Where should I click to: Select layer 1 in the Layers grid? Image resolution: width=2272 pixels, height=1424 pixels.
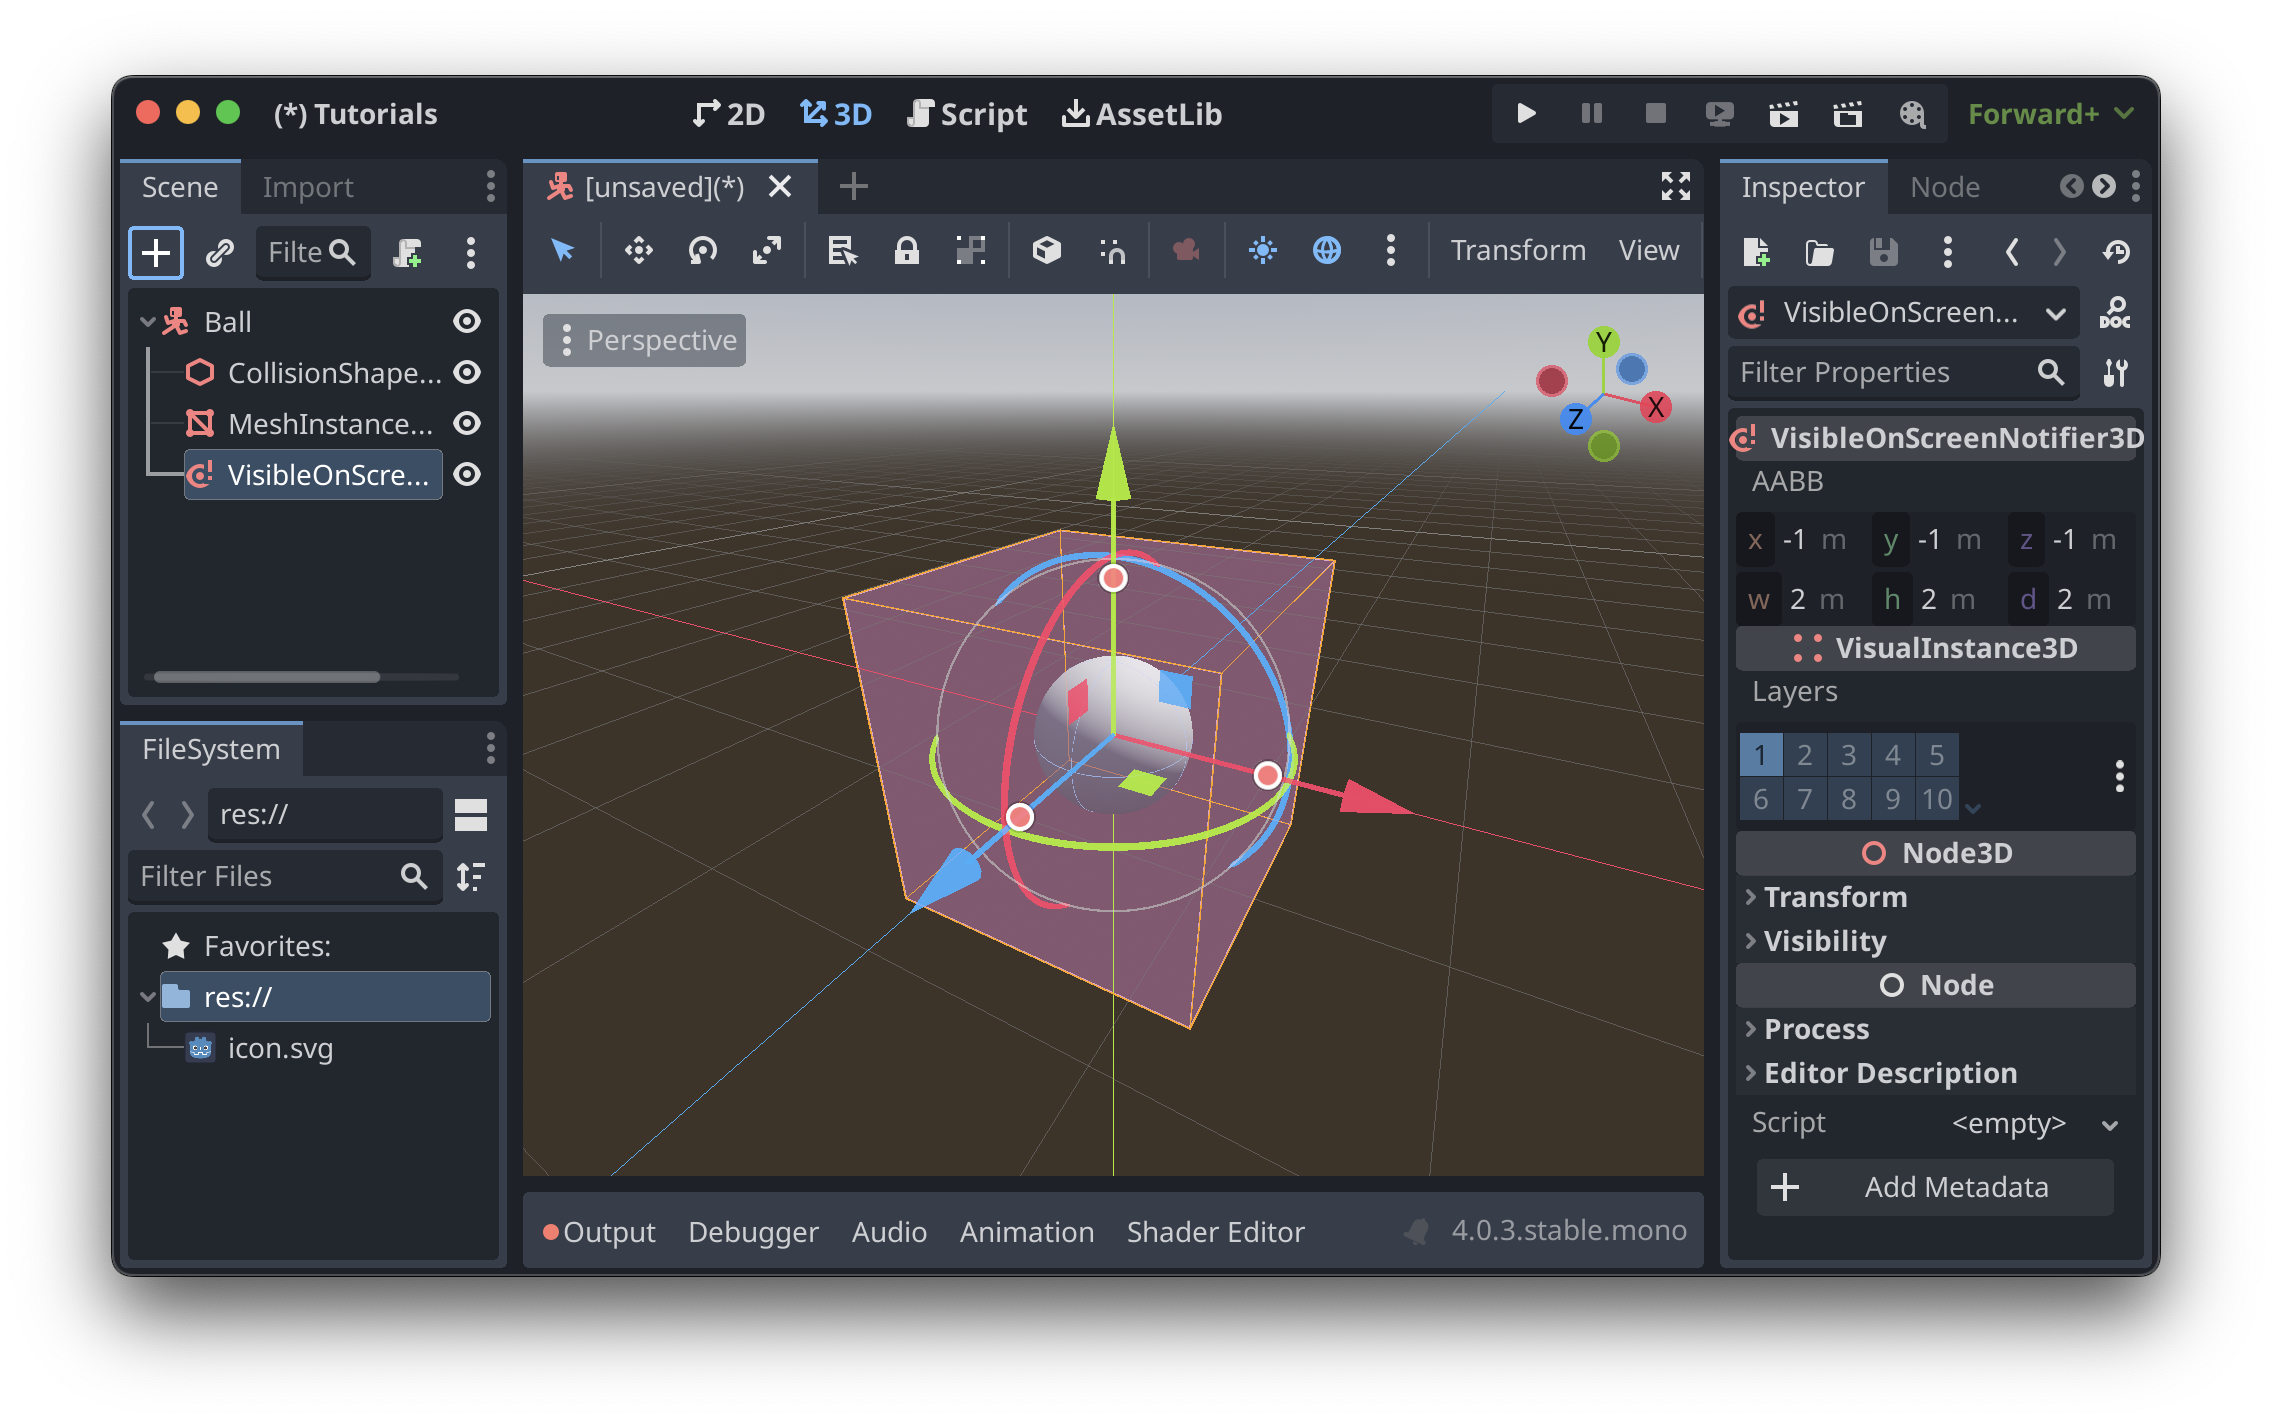click(1760, 755)
